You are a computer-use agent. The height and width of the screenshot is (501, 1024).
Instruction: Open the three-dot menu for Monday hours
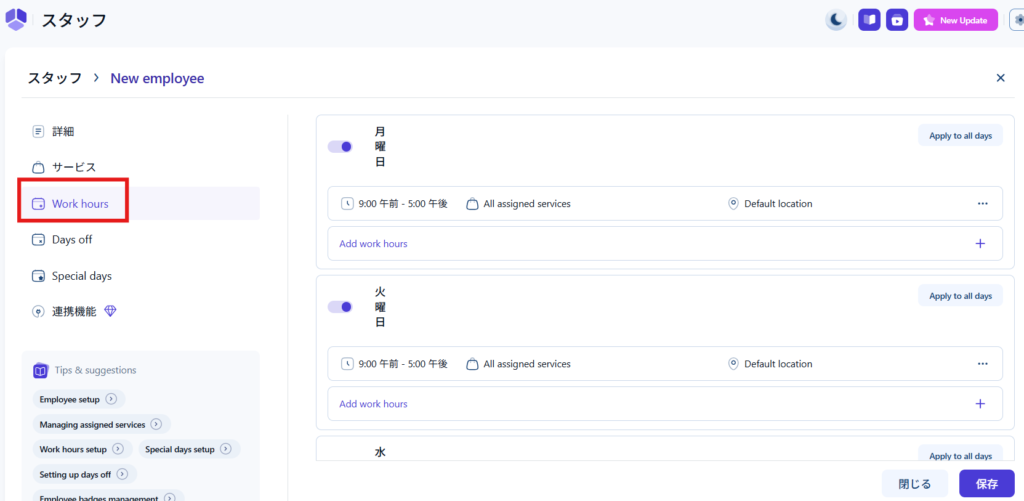point(982,203)
